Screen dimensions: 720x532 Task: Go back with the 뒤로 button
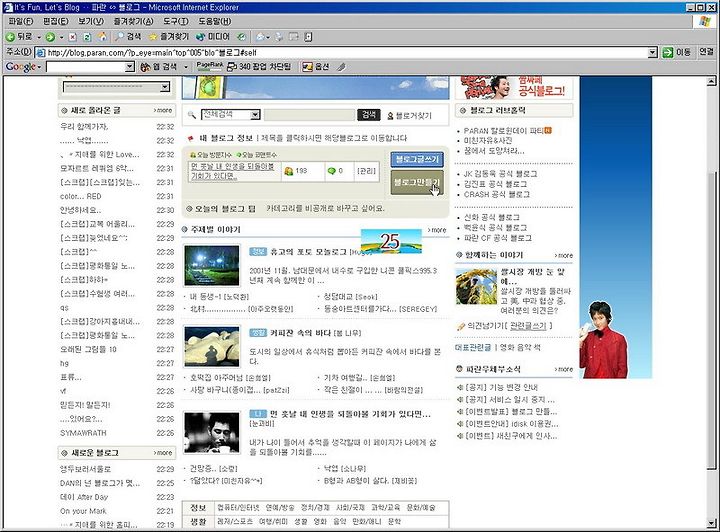19,37
